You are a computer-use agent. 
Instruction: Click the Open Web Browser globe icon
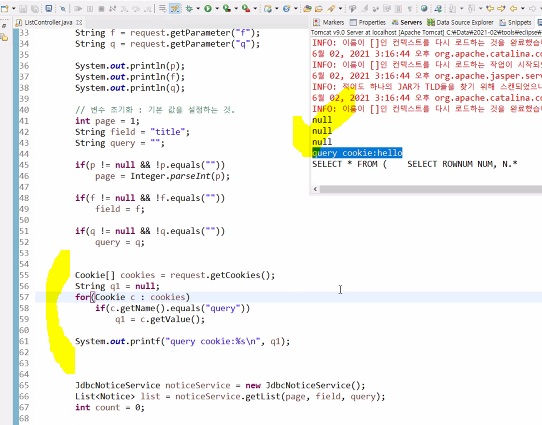tap(424, 9)
